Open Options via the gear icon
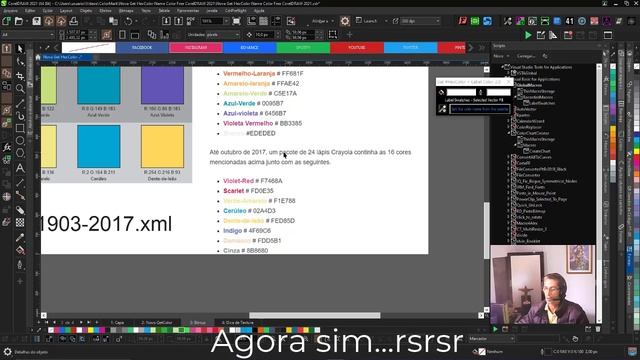The height and width of the screenshot is (360, 640). [x=345, y=21]
